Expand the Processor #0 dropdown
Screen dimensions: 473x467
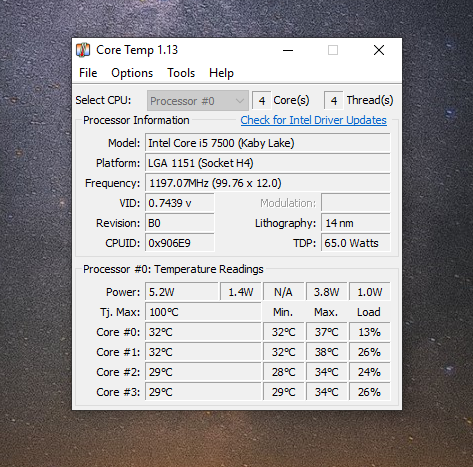point(198,101)
